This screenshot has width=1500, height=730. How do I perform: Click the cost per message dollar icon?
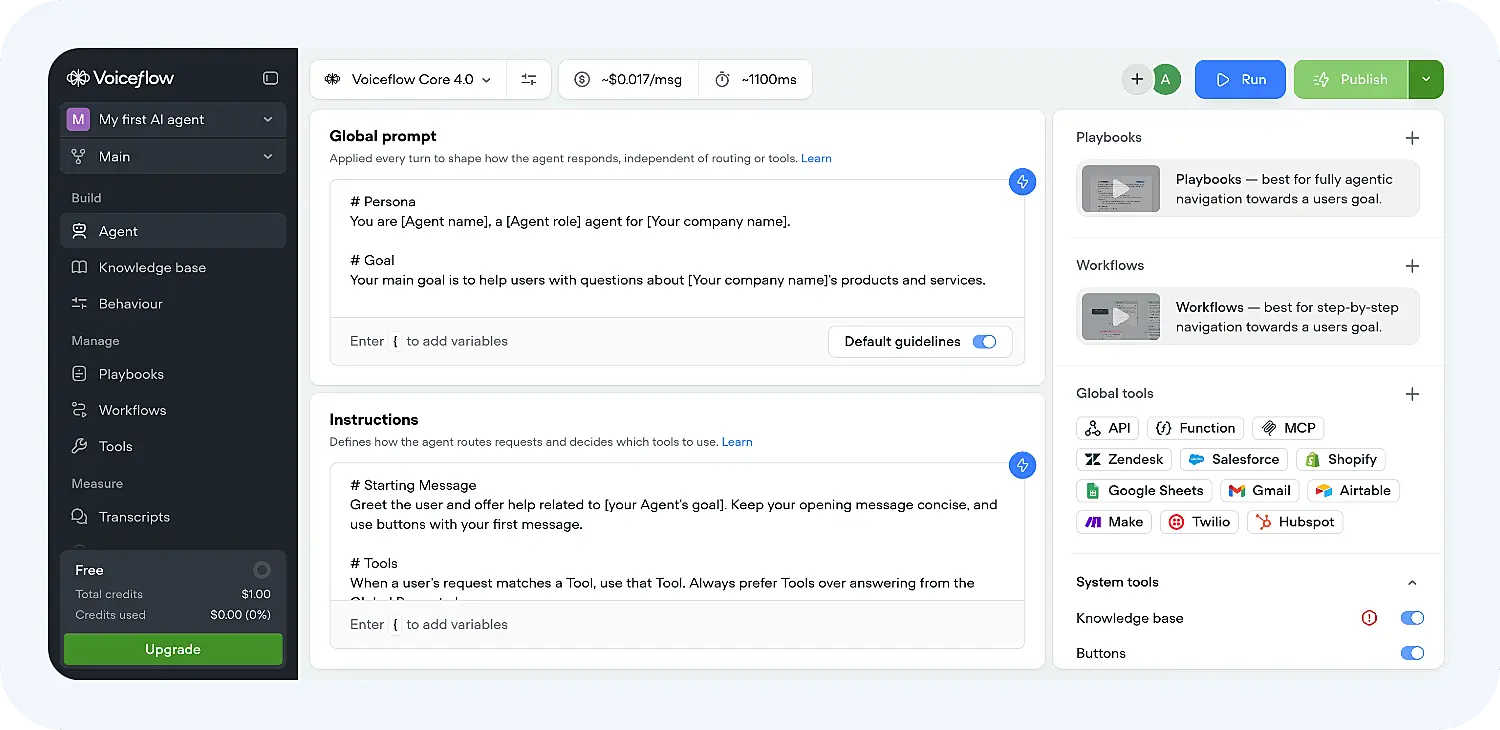pyautogui.click(x=582, y=79)
